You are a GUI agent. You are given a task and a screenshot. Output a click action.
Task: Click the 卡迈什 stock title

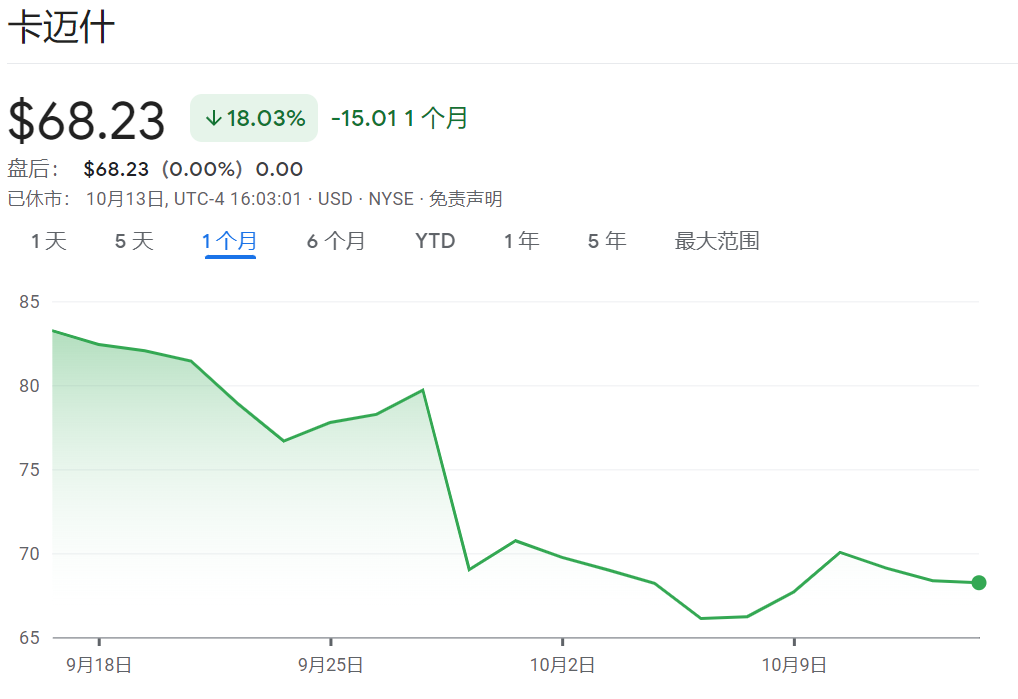point(61,28)
